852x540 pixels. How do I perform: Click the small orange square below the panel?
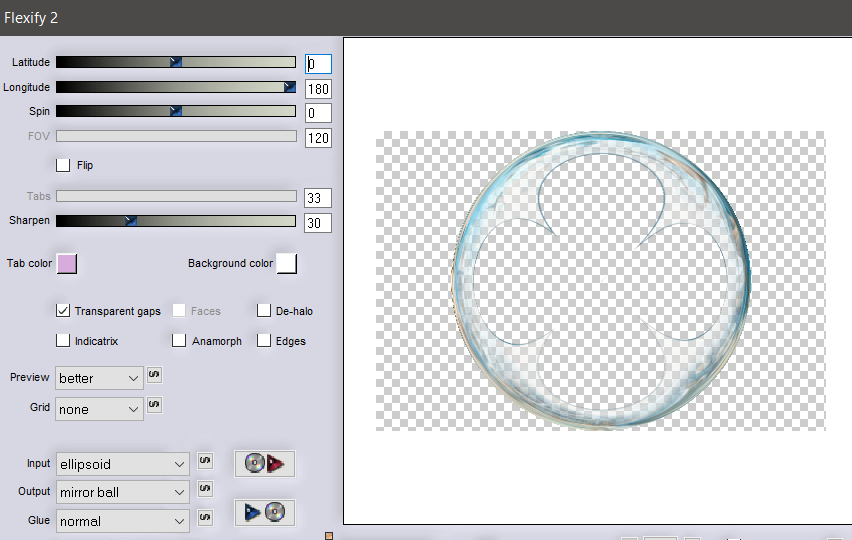[329, 536]
